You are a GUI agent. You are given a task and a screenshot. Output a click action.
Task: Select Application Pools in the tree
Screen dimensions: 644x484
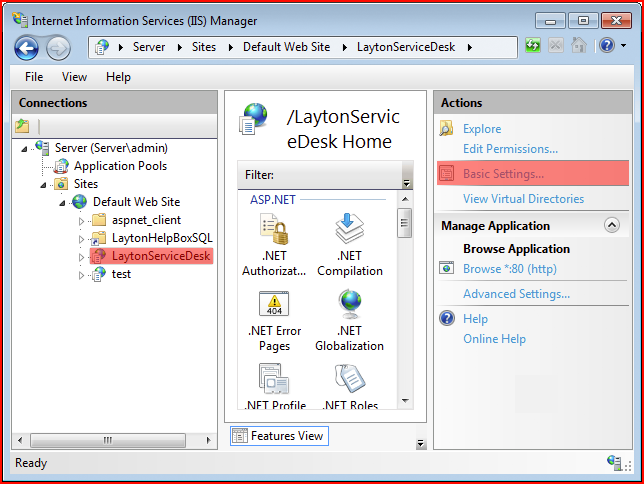120,166
